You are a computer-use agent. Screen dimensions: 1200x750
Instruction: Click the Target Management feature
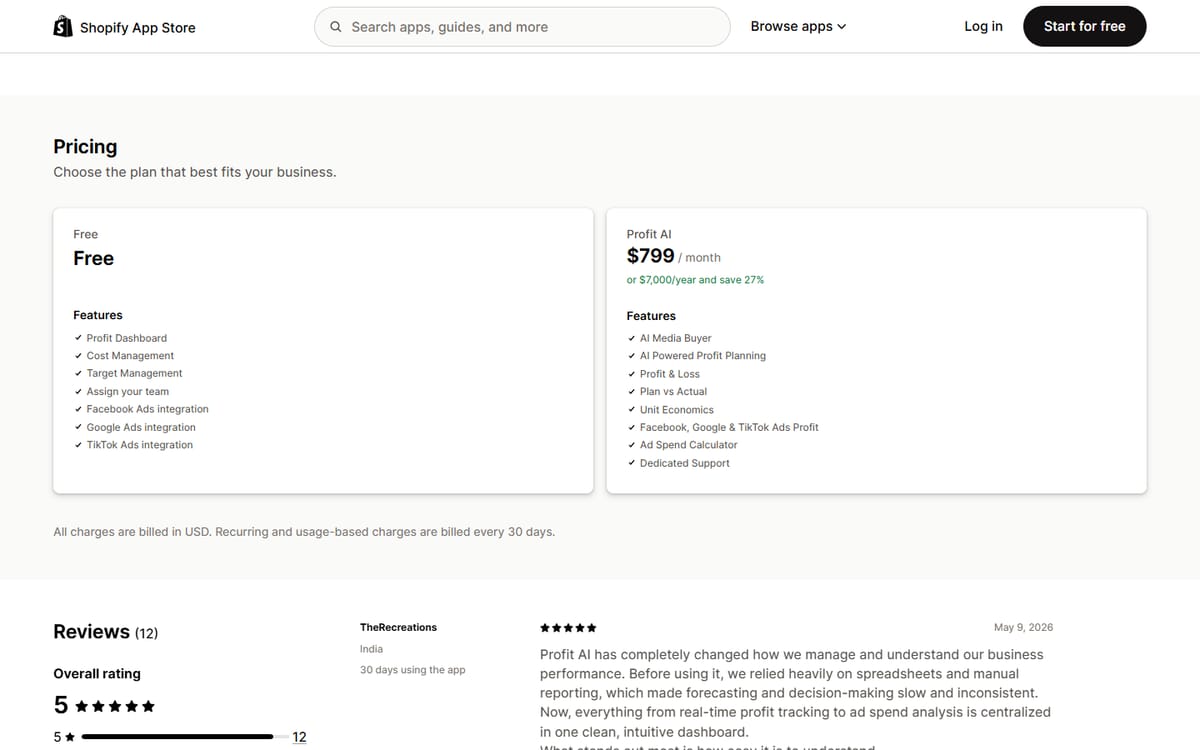pyautogui.click(x=134, y=373)
